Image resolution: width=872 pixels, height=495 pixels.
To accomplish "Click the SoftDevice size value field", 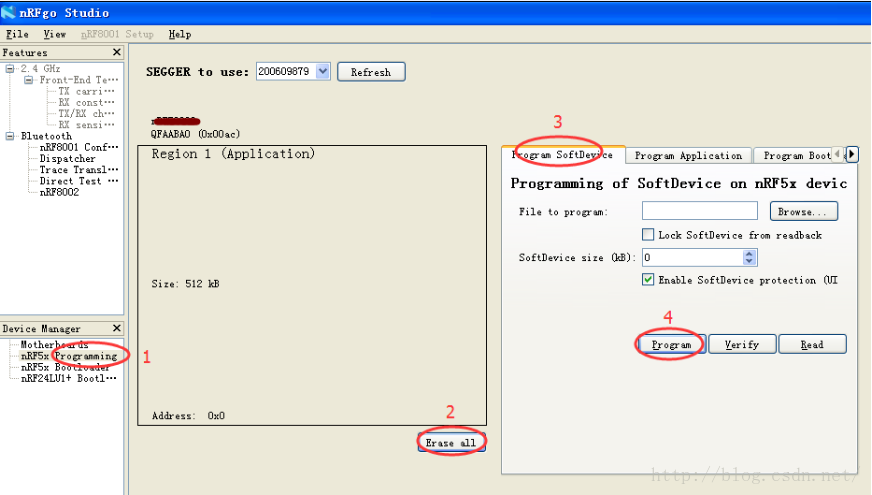I will (692, 257).
